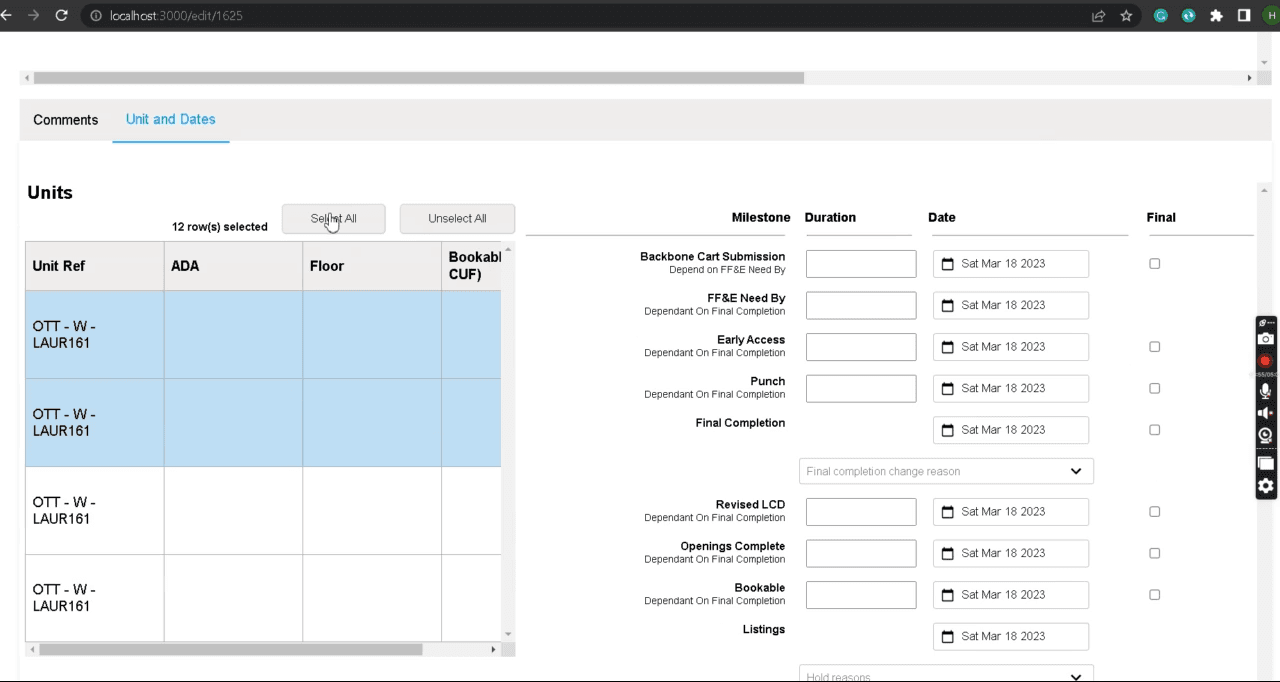Viewport: 1280px width, 682px height.
Task: Expand the Final completion change reason dropdown
Action: pyautogui.click(x=946, y=471)
